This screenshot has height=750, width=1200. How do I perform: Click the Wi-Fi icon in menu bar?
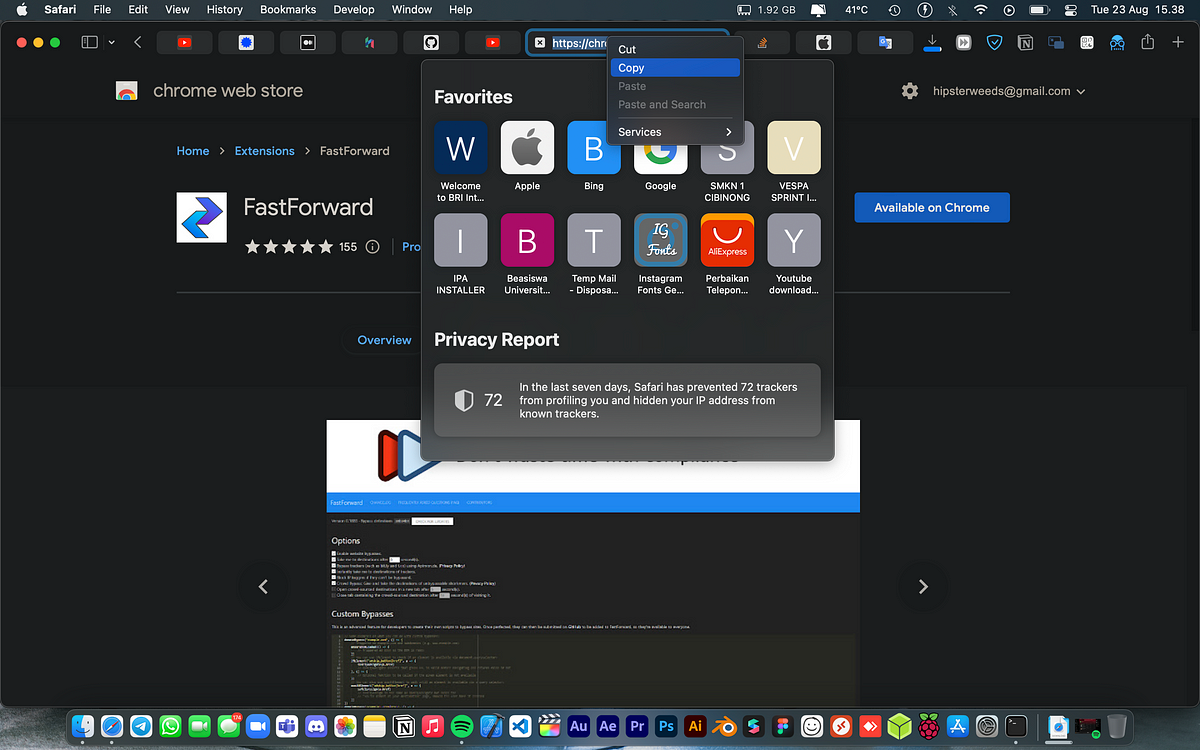tap(981, 9)
